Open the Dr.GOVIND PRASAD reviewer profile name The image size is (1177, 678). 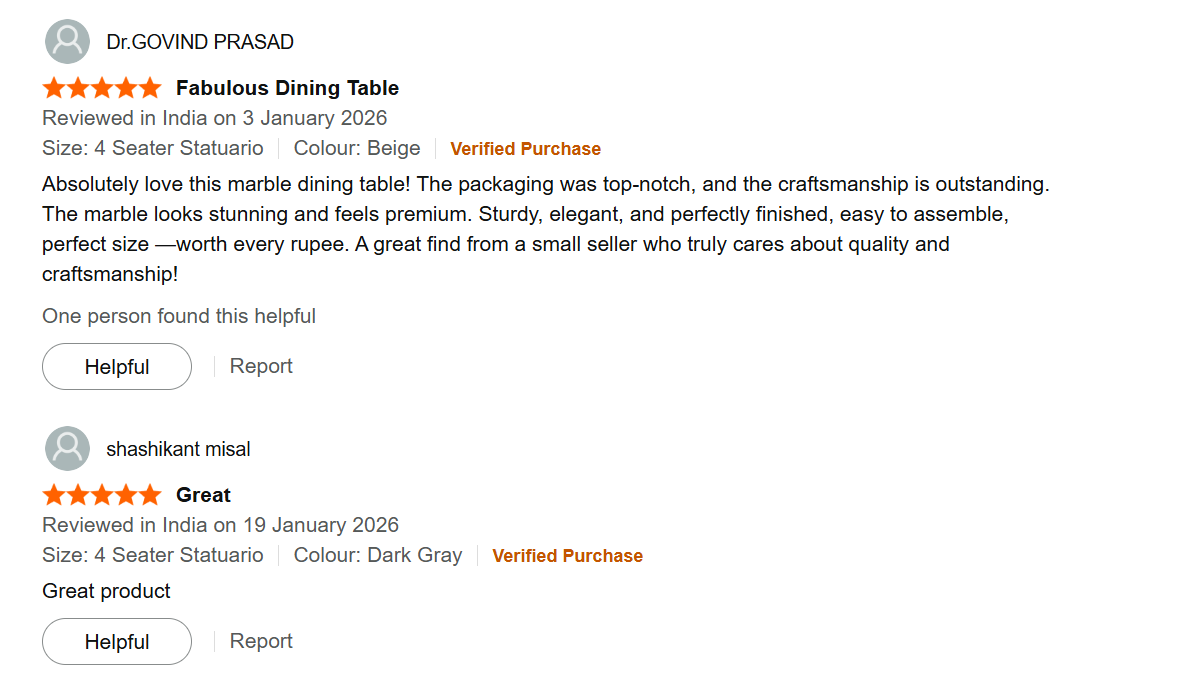200,42
